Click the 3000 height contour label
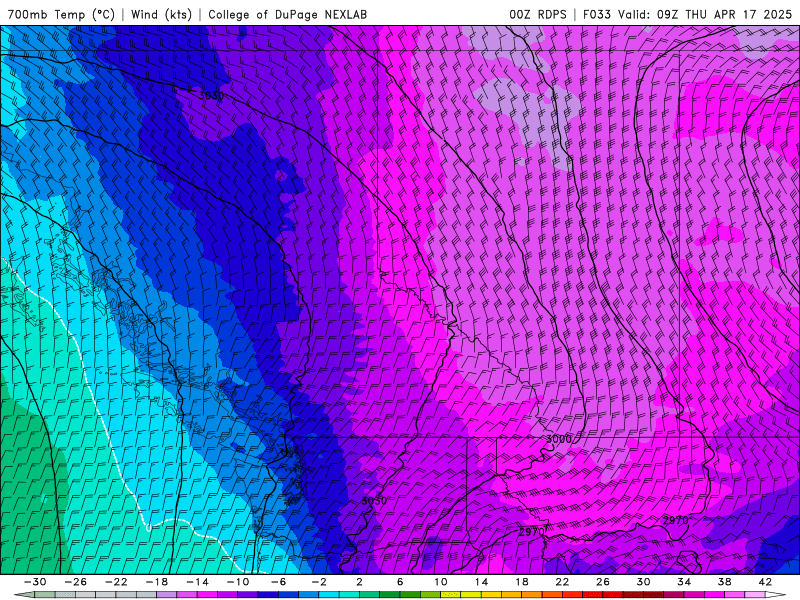The width and height of the screenshot is (800, 600). [559, 439]
